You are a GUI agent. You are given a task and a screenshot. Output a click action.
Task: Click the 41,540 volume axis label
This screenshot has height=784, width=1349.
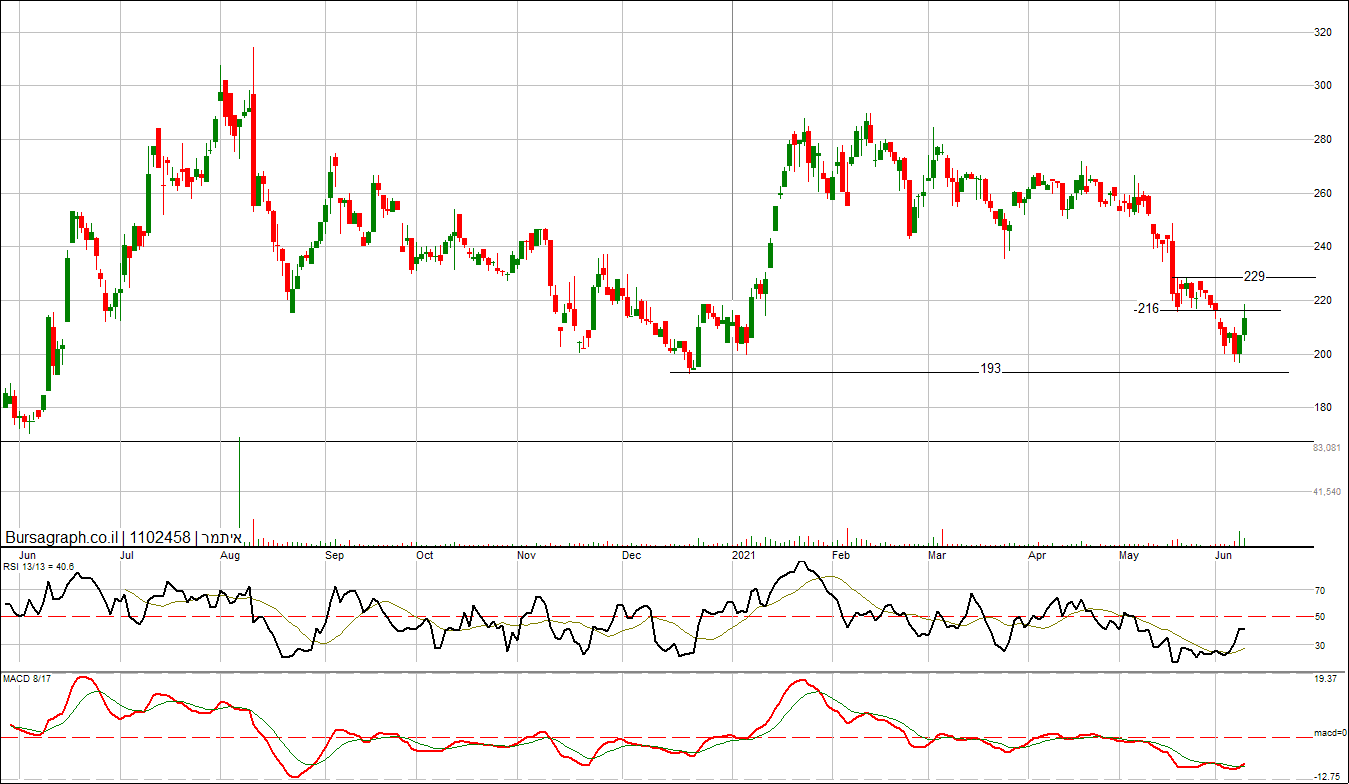pos(1326,492)
